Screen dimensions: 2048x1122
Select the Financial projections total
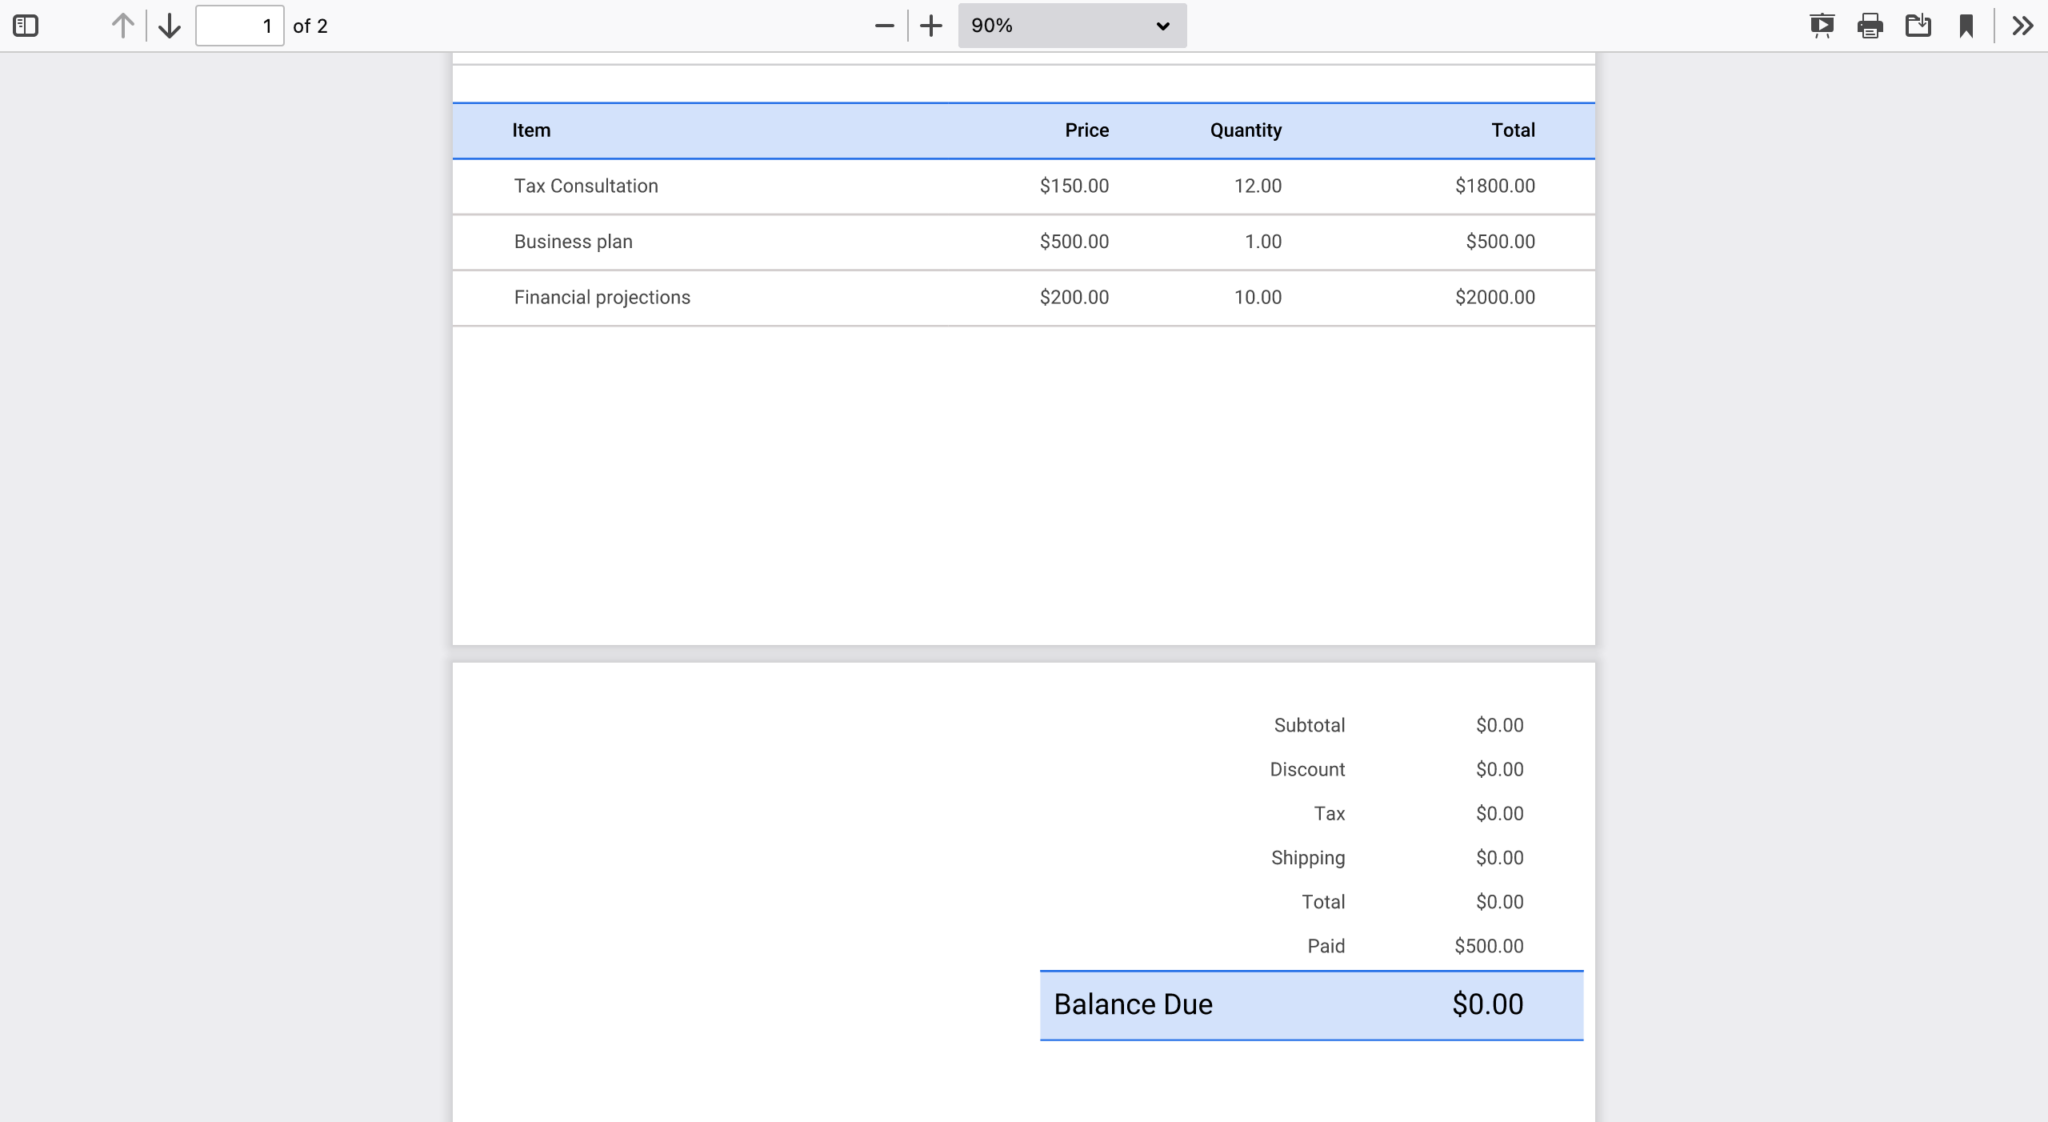click(x=1495, y=297)
